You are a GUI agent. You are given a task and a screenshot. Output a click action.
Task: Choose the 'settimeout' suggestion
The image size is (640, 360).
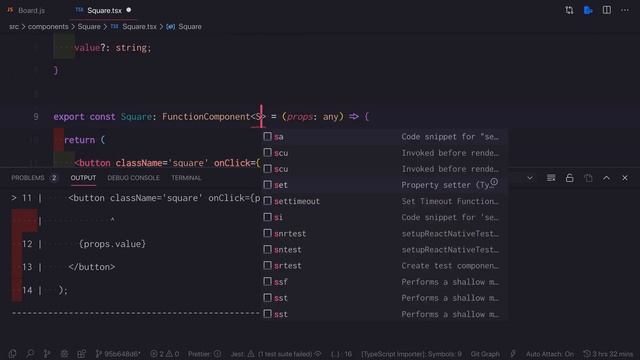point(384,201)
